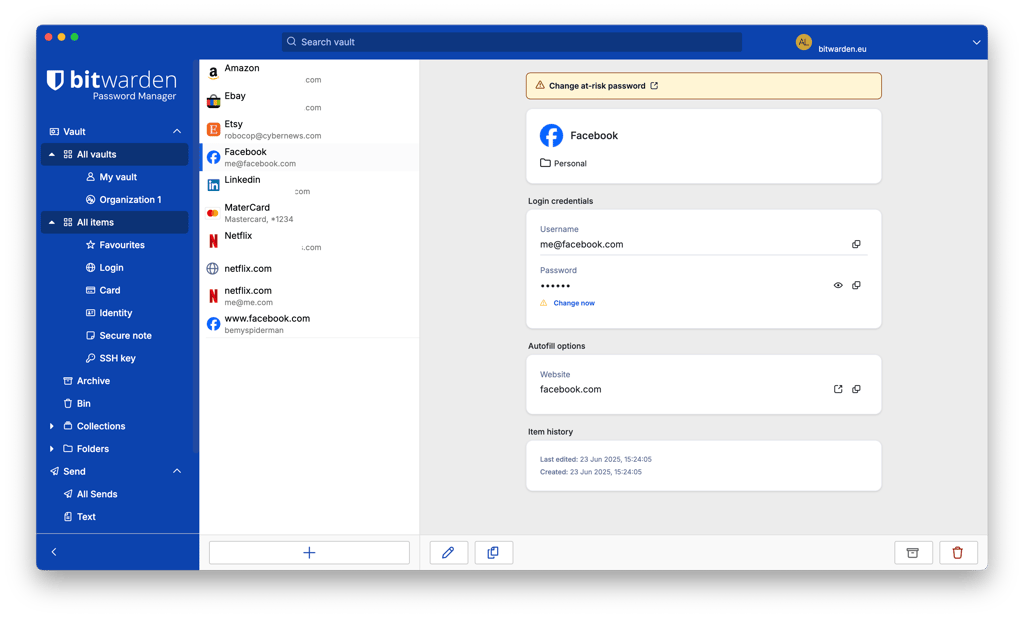Select the Etsy vault item
This screenshot has width=1024, height=618.
point(309,129)
